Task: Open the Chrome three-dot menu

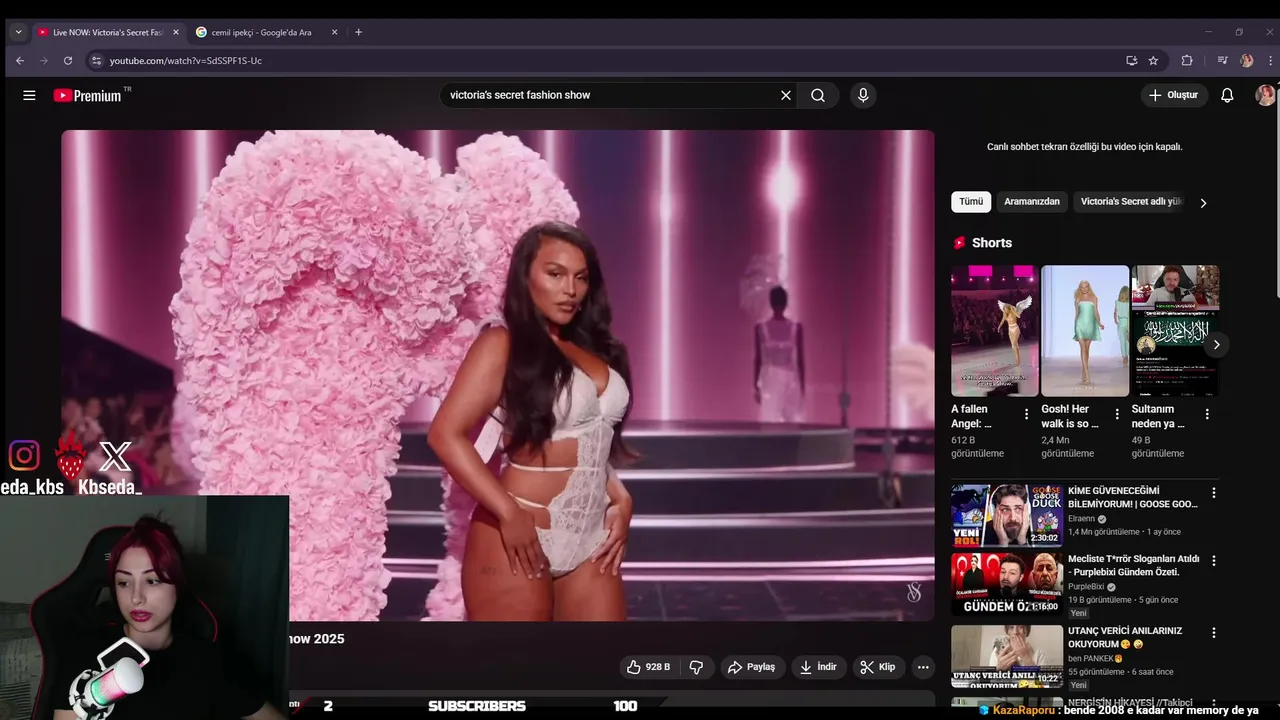Action: point(1271,60)
